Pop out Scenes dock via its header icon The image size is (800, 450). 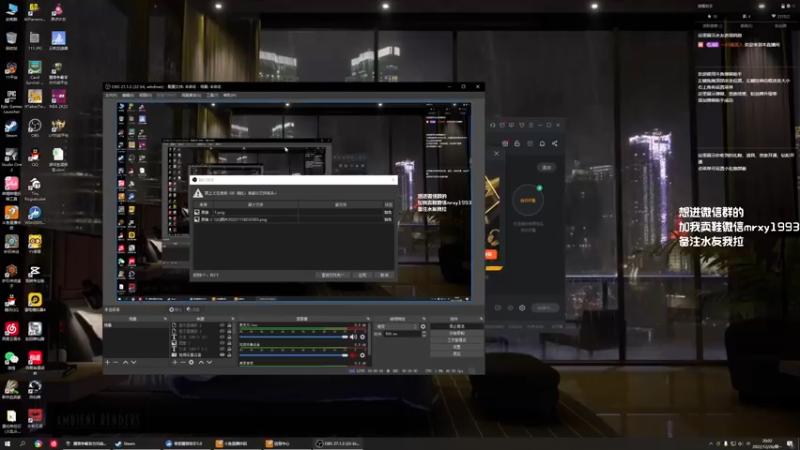coord(165,319)
